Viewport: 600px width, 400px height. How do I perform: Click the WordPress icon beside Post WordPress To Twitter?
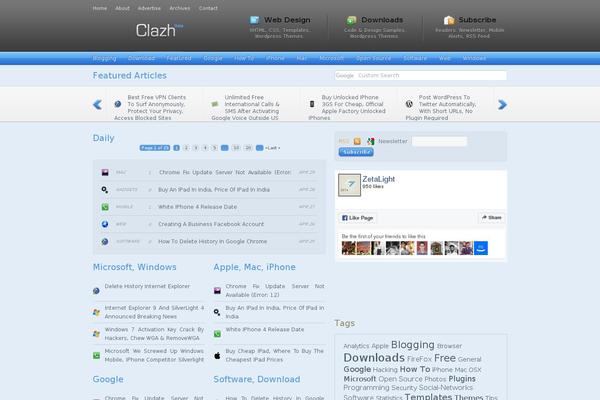click(409, 104)
